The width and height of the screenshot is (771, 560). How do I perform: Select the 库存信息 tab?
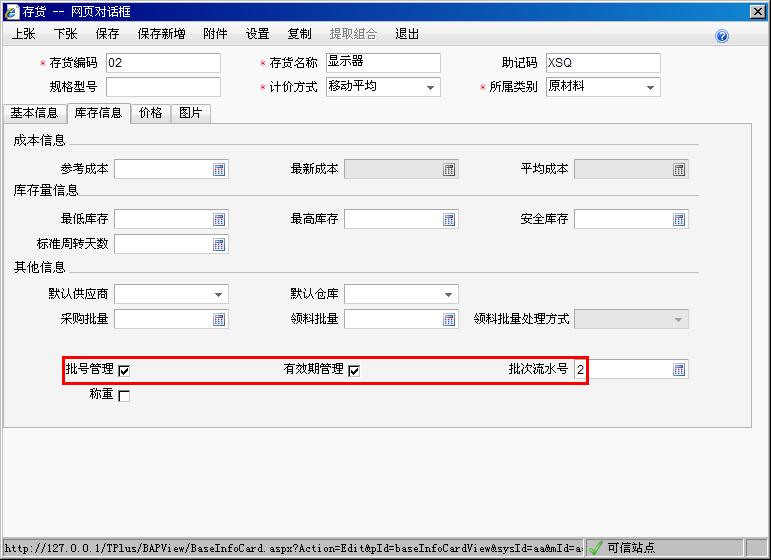[x=98, y=113]
